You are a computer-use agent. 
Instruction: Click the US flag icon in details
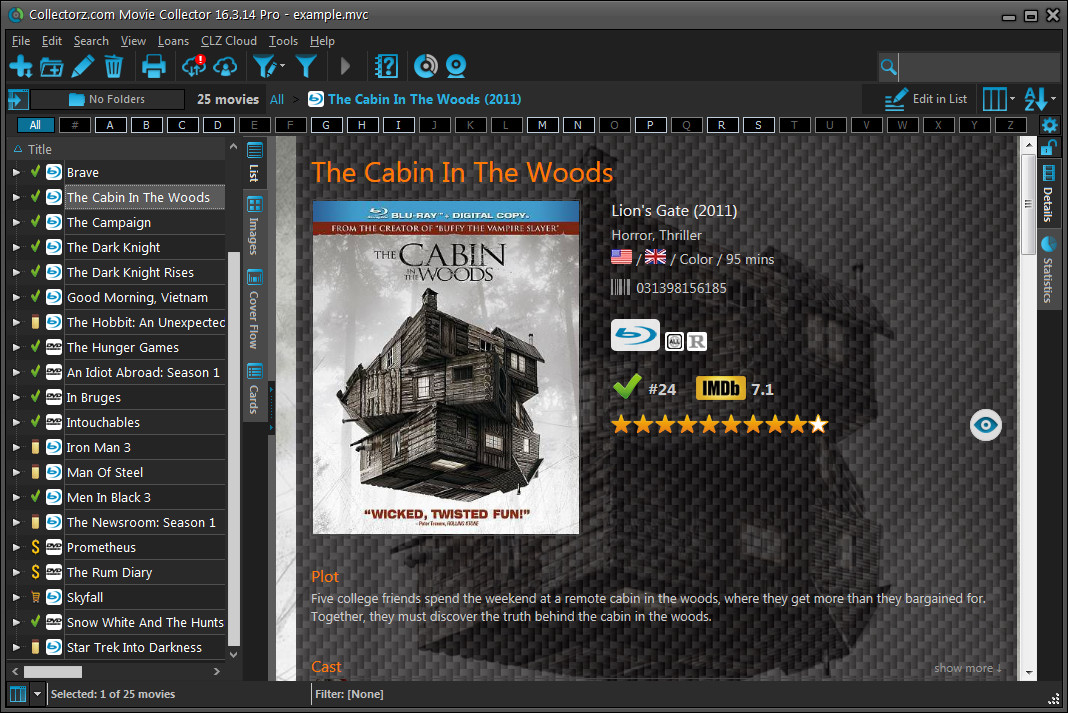(x=621, y=257)
